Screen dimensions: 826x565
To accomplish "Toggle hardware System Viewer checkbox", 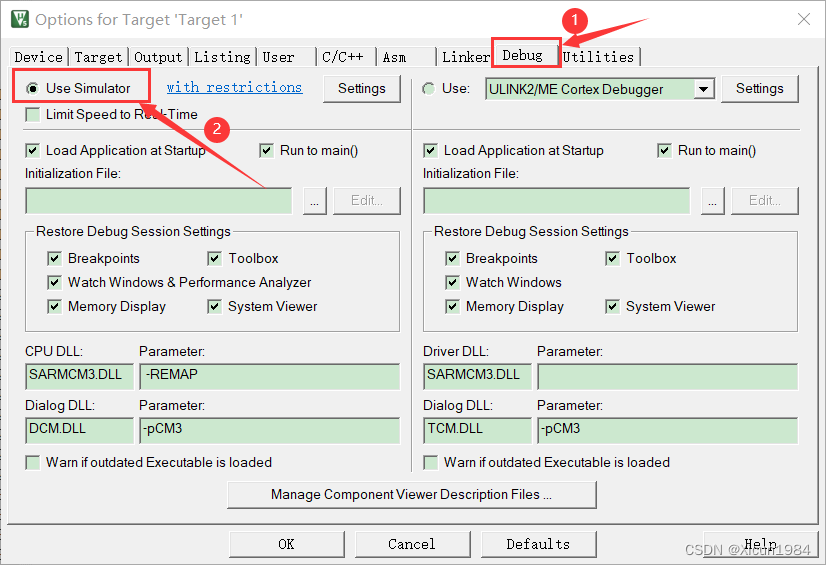I will click(x=612, y=306).
